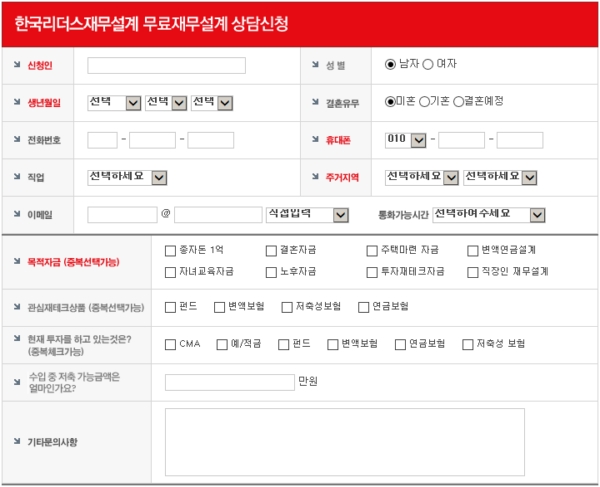Check CMA under current investments

pos(170,345)
